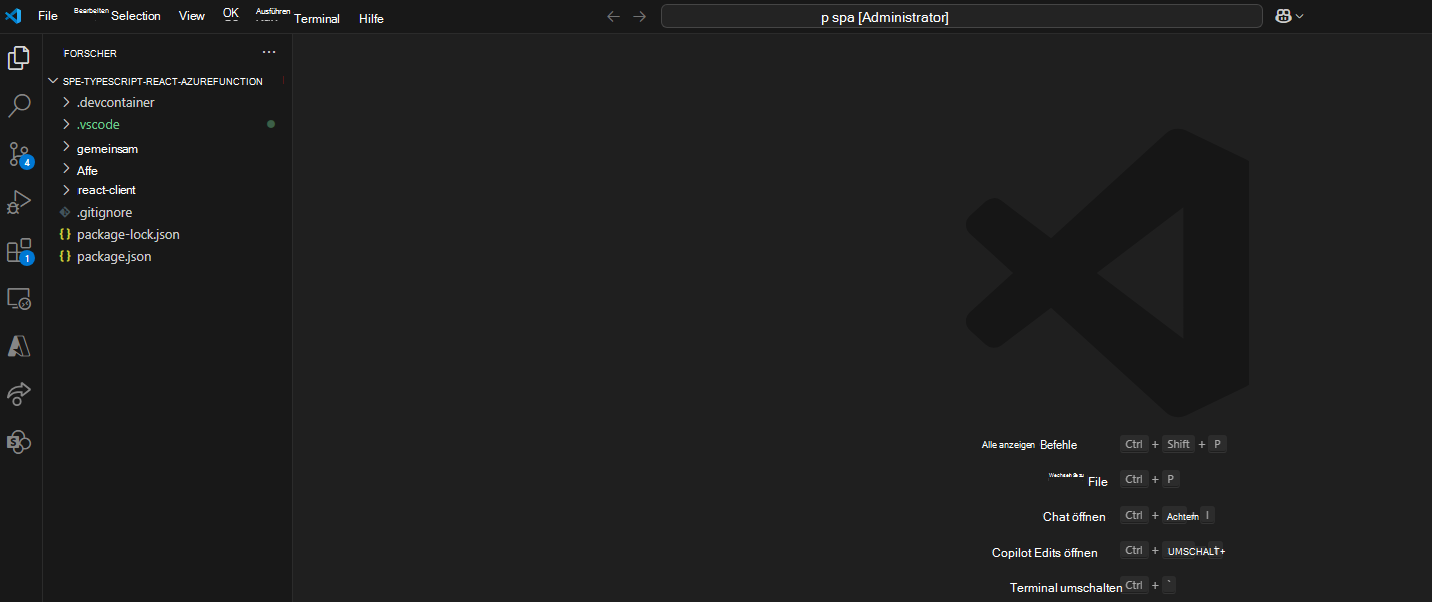
Task: Open the Selection menu
Action: click(x=136, y=16)
